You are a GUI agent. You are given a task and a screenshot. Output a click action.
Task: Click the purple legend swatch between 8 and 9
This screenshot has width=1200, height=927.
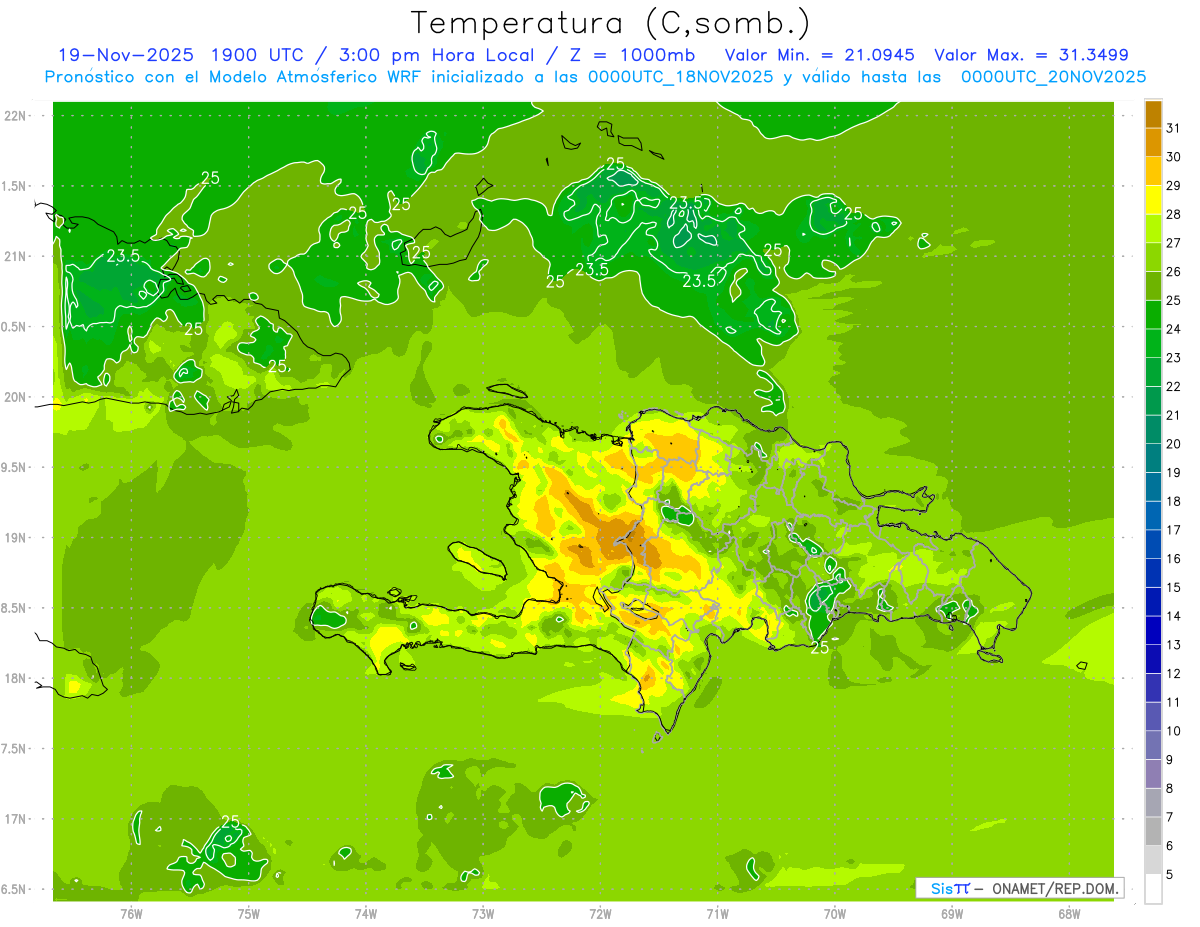1153,774
